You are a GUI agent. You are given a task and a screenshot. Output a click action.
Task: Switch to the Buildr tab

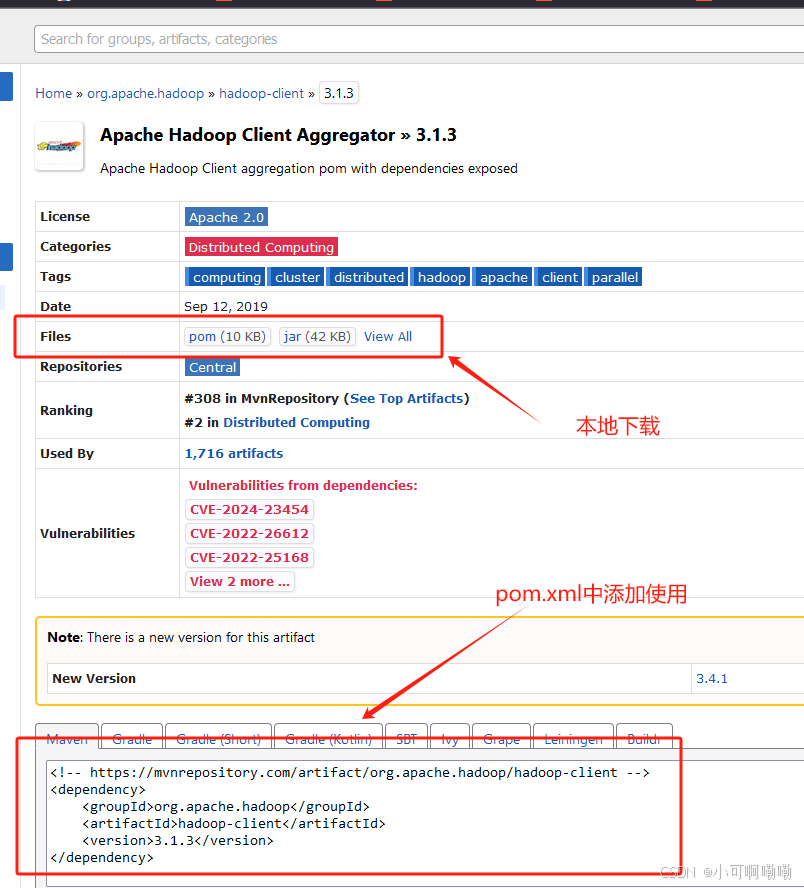click(644, 737)
